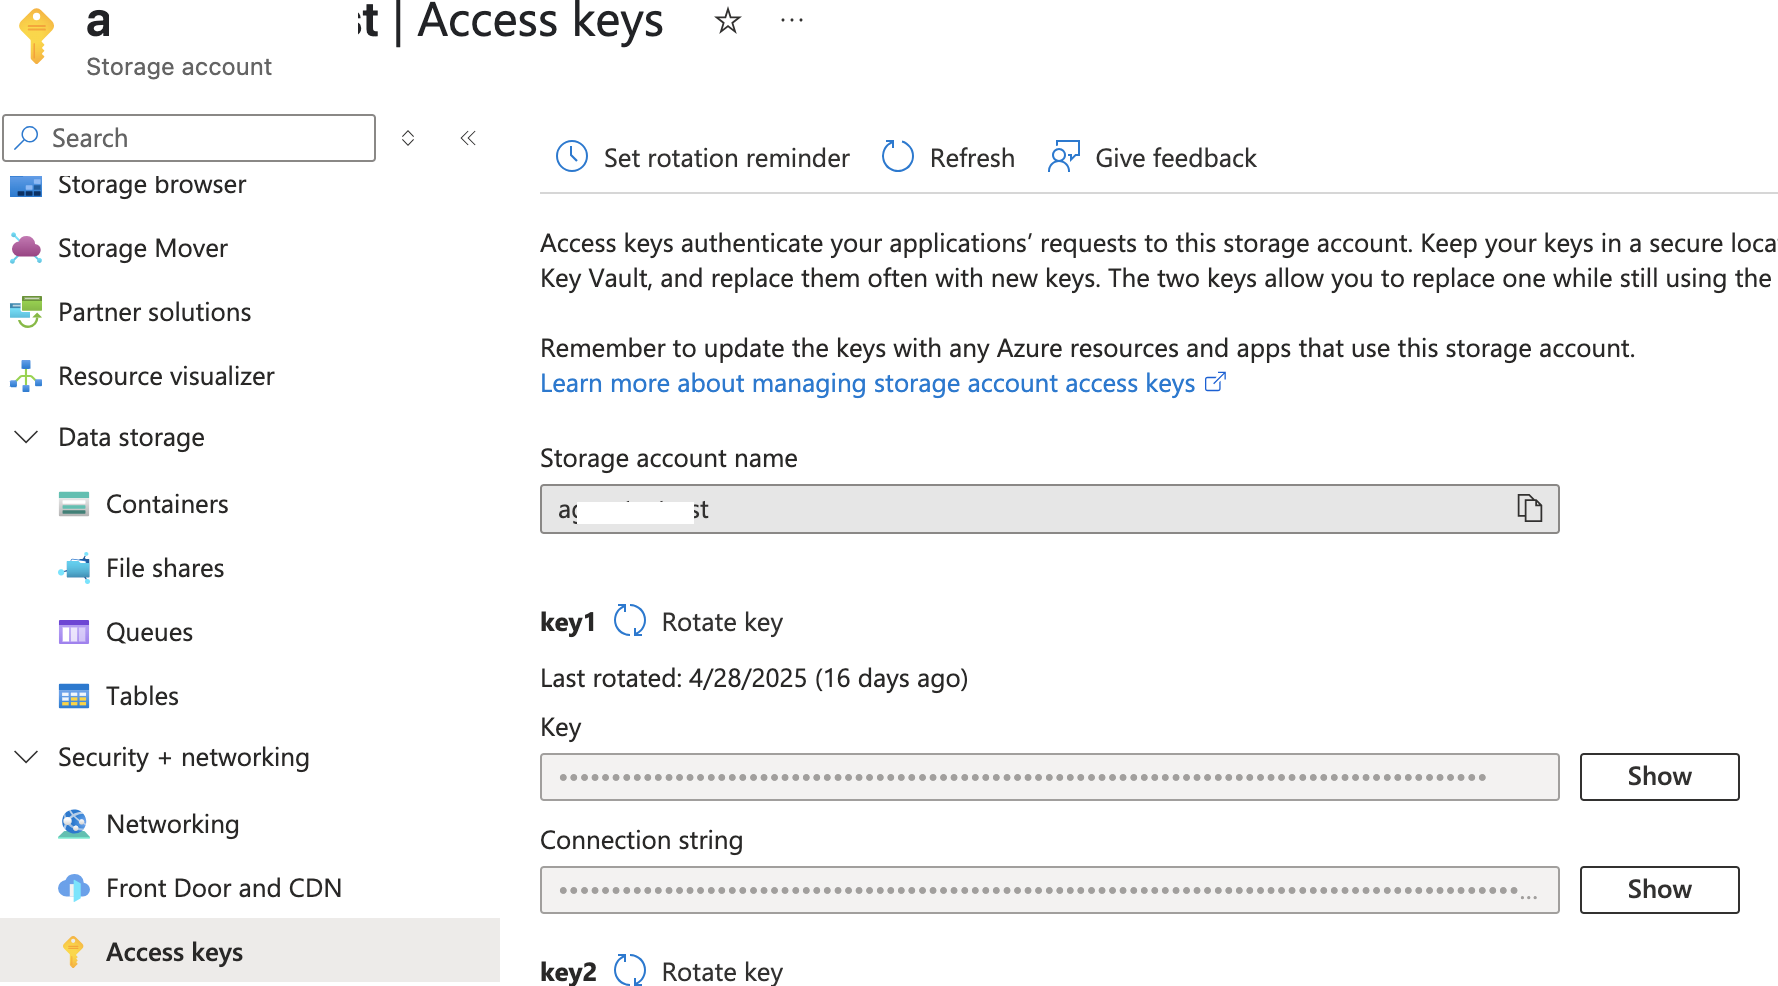The image size is (1778, 986).
Task: Favorite this page with the star icon
Action: [x=728, y=20]
